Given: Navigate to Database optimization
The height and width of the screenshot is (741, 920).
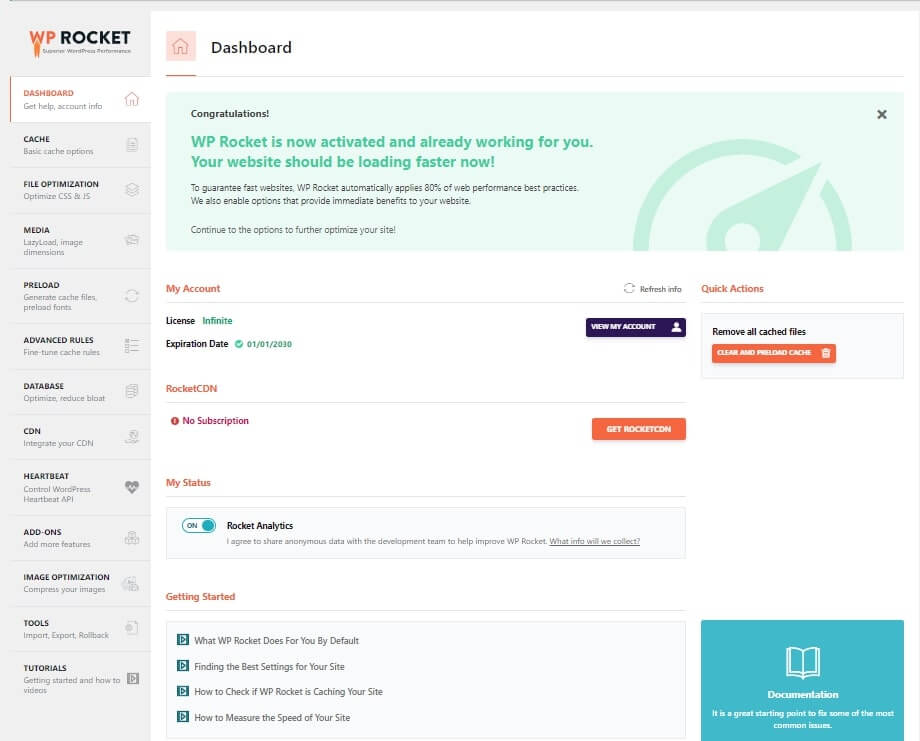Looking at the screenshot, I should pos(80,391).
